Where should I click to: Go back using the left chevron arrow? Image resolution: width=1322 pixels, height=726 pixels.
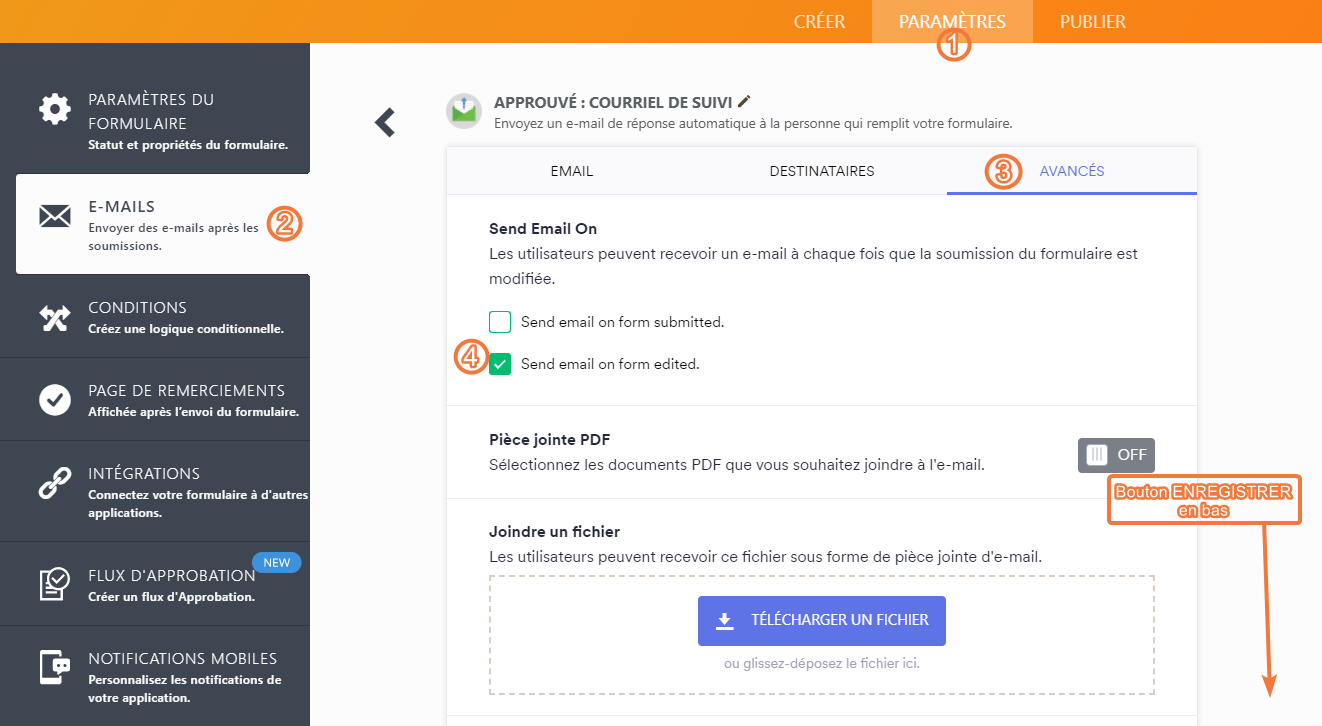coord(385,122)
